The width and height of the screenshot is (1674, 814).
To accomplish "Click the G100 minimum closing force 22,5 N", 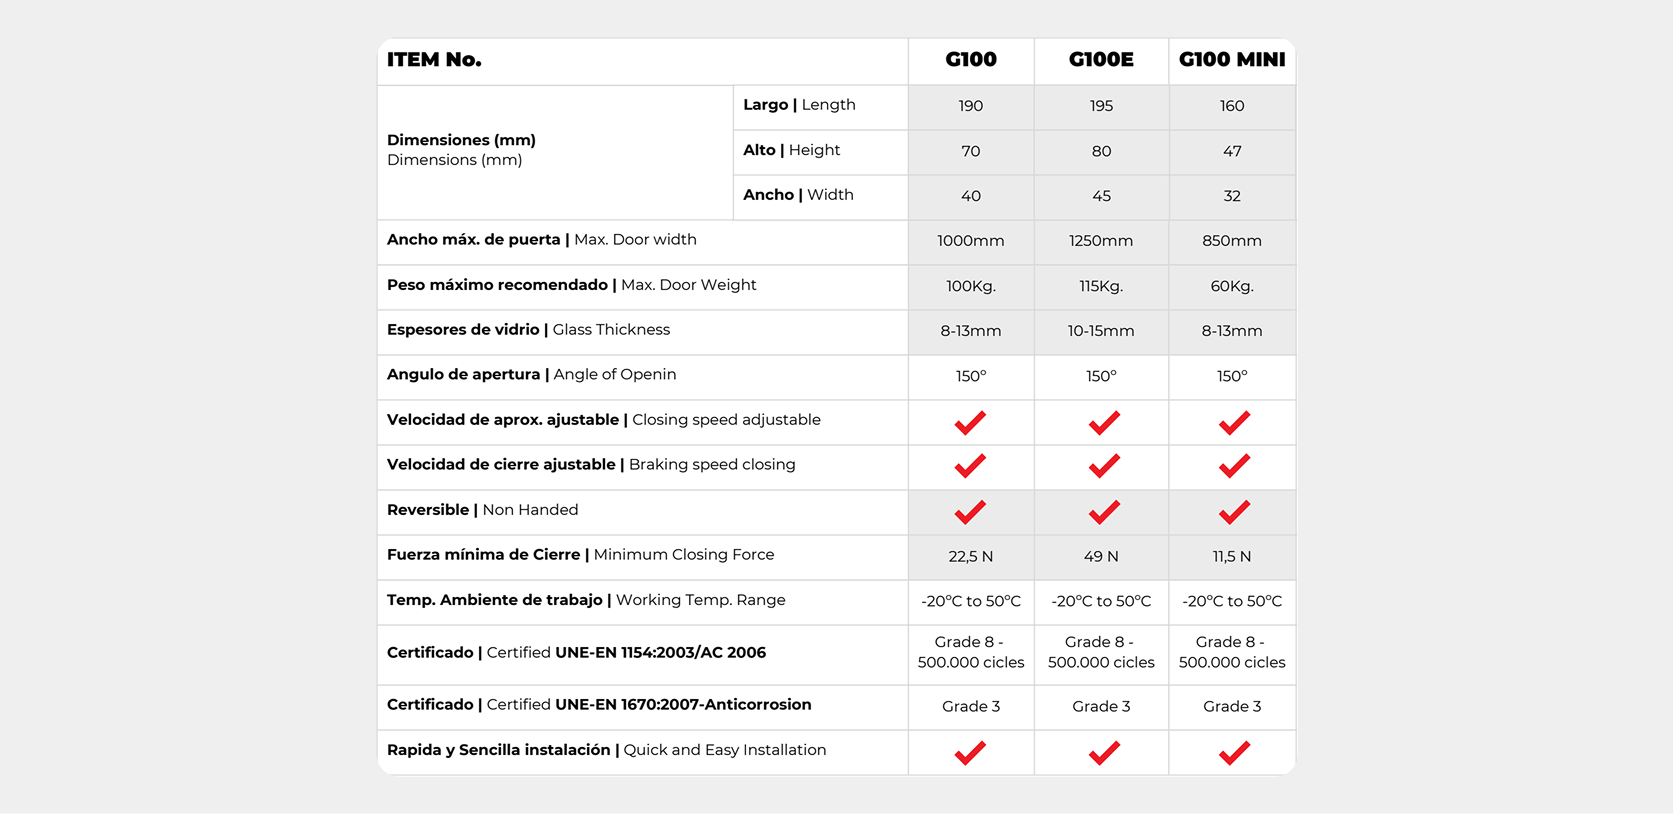I will click(971, 557).
